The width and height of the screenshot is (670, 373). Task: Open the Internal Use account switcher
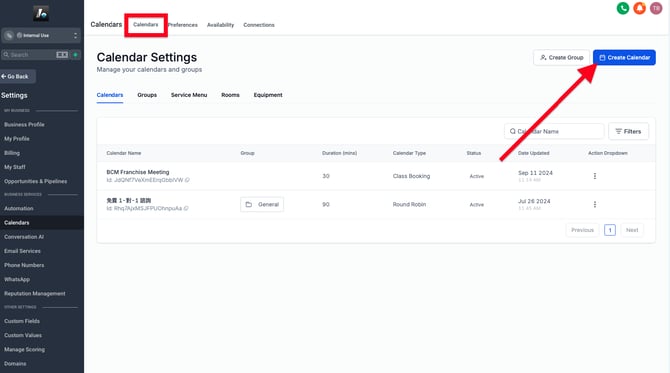[41, 35]
